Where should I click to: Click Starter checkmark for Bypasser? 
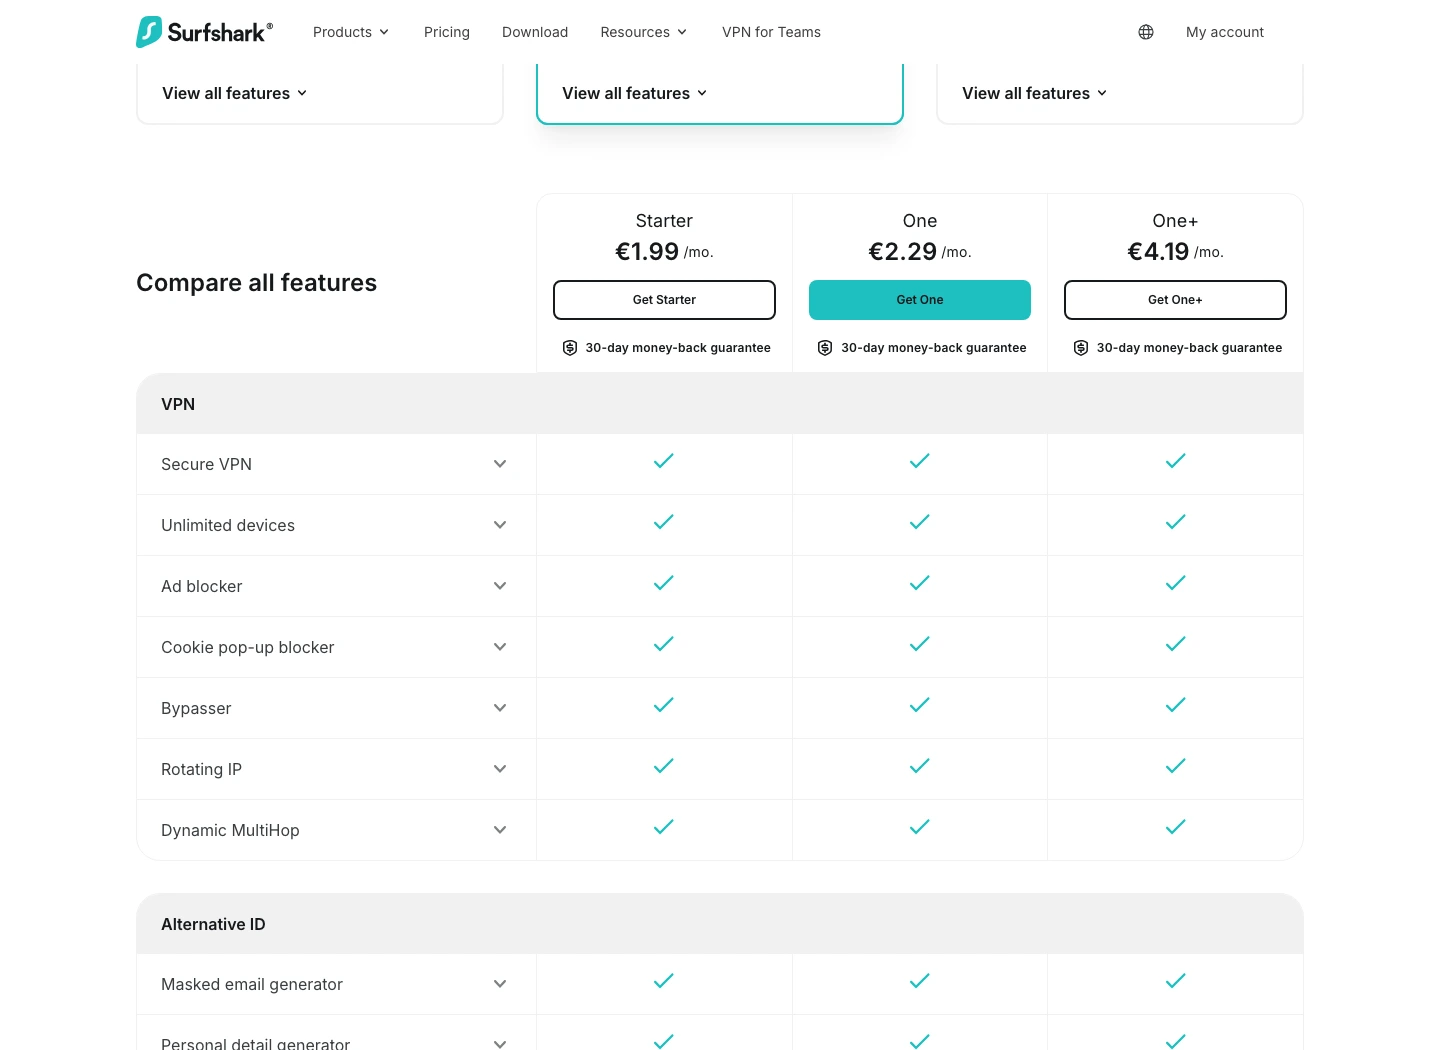click(x=664, y=705)
